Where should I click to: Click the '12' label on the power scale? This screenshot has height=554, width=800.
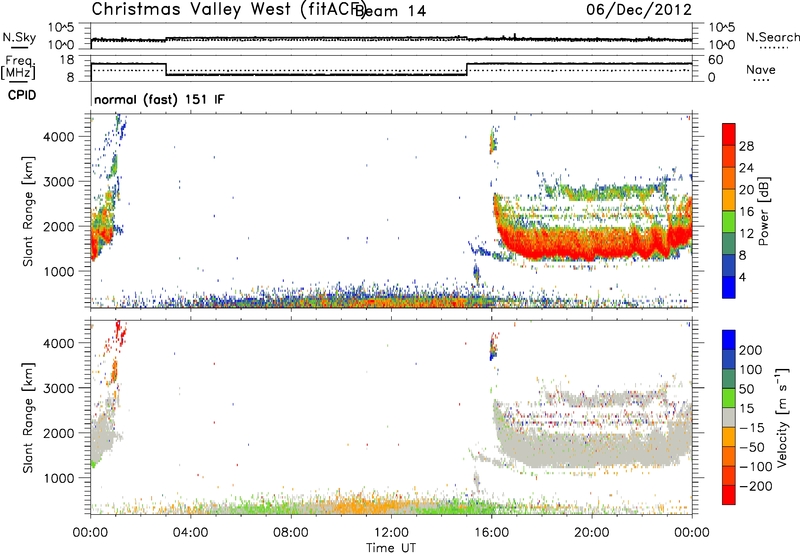(746, 234)
